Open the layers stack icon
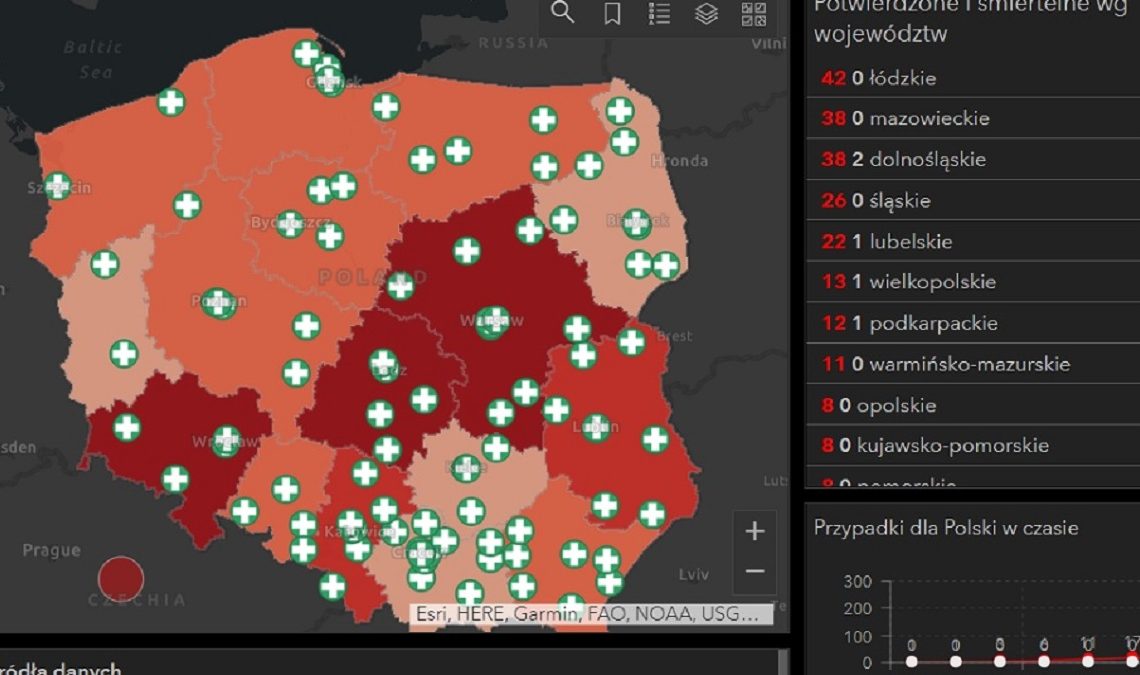Screen dimensions: 1140x675 click(x=706, y=13)
